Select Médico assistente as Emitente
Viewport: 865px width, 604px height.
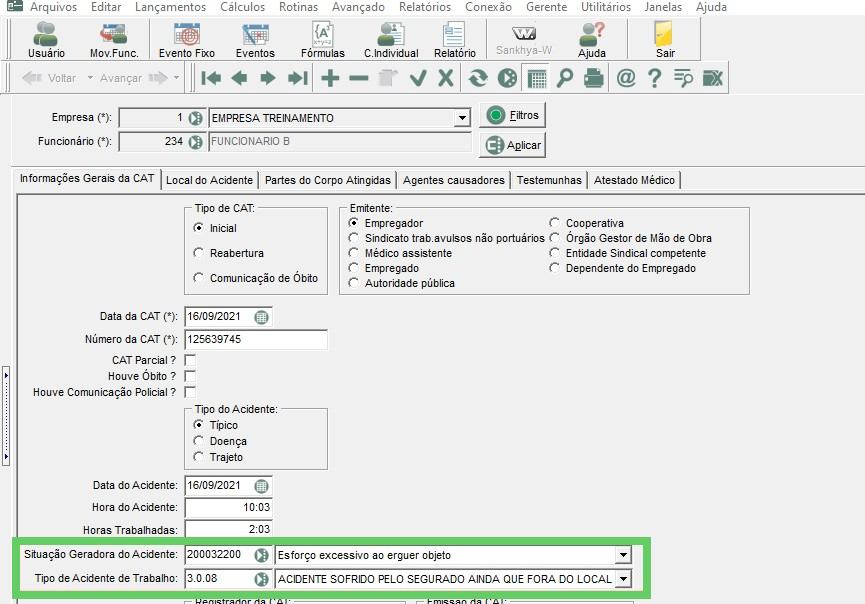[x=354, y=253]
